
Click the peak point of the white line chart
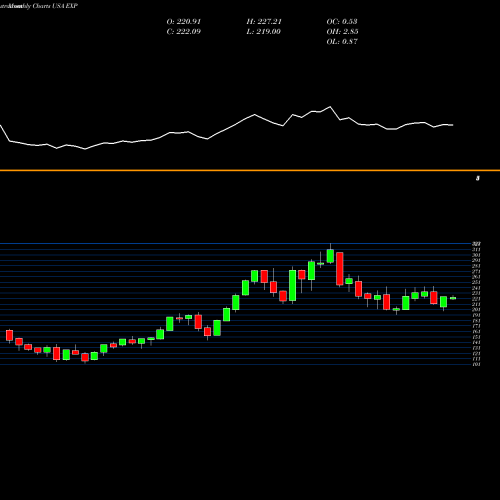tap(330, 107)
